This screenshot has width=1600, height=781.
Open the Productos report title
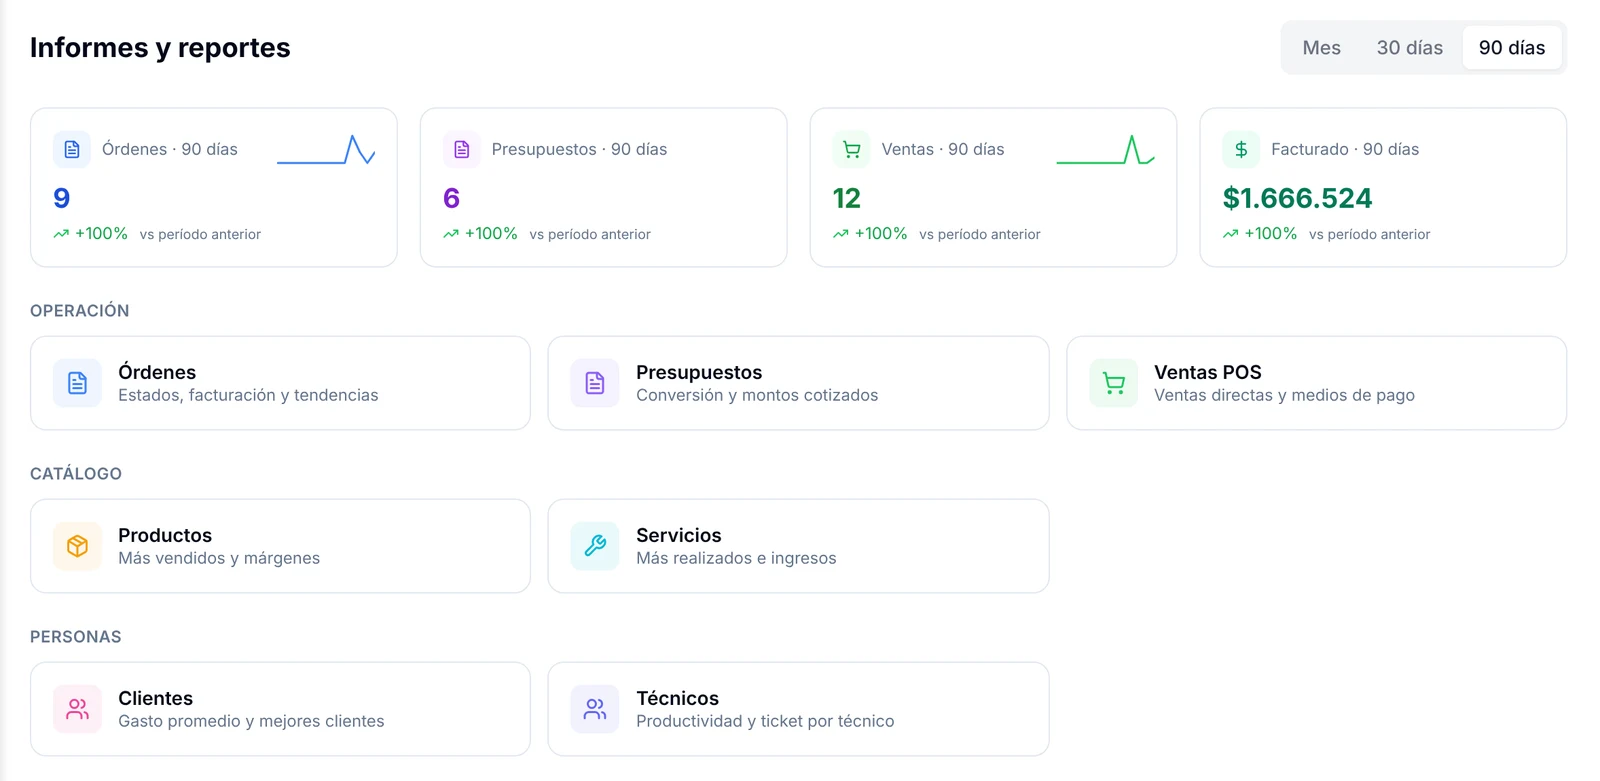click(165, 535)
